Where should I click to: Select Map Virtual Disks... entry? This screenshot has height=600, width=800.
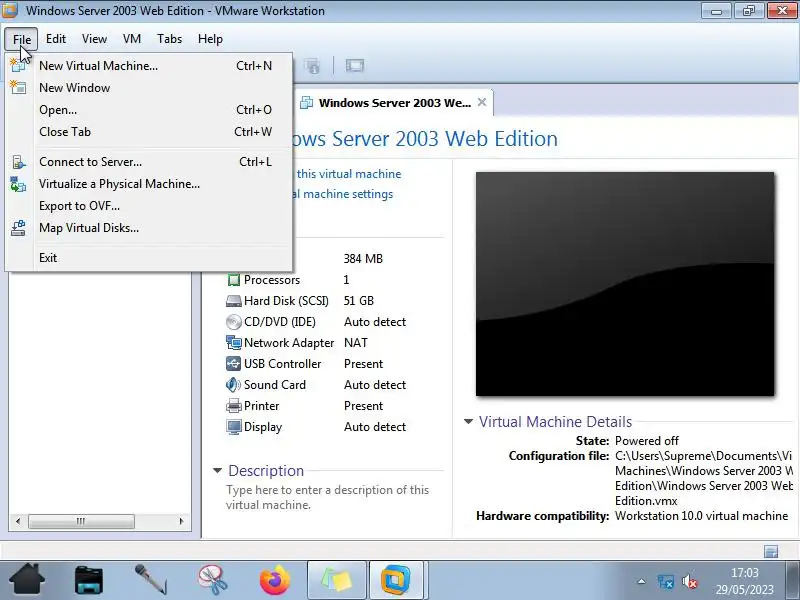tap(148, 228)
